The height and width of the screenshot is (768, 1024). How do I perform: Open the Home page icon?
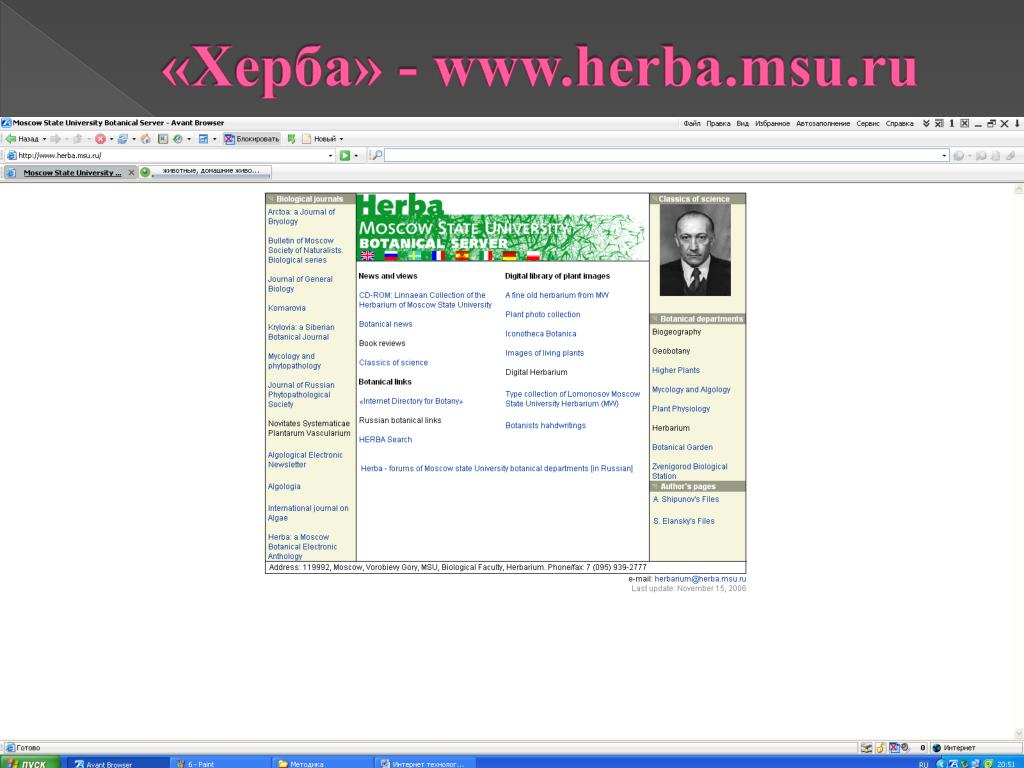(146, 138)
